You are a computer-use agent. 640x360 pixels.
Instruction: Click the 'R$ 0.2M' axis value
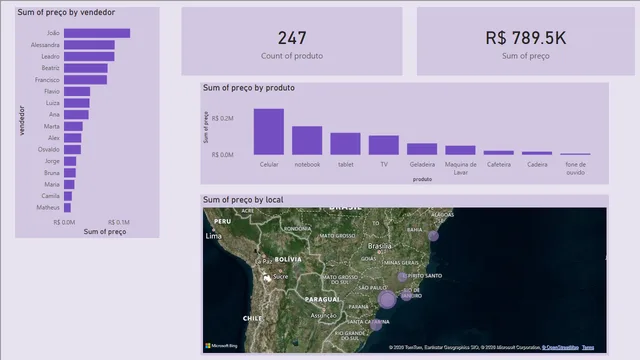pos(222,118)
